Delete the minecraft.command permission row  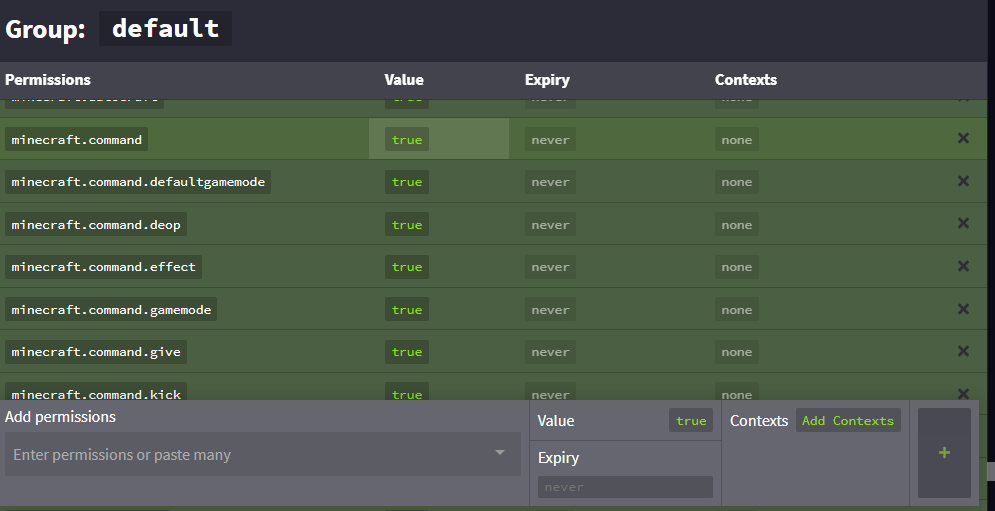click(x=963, y=139)
